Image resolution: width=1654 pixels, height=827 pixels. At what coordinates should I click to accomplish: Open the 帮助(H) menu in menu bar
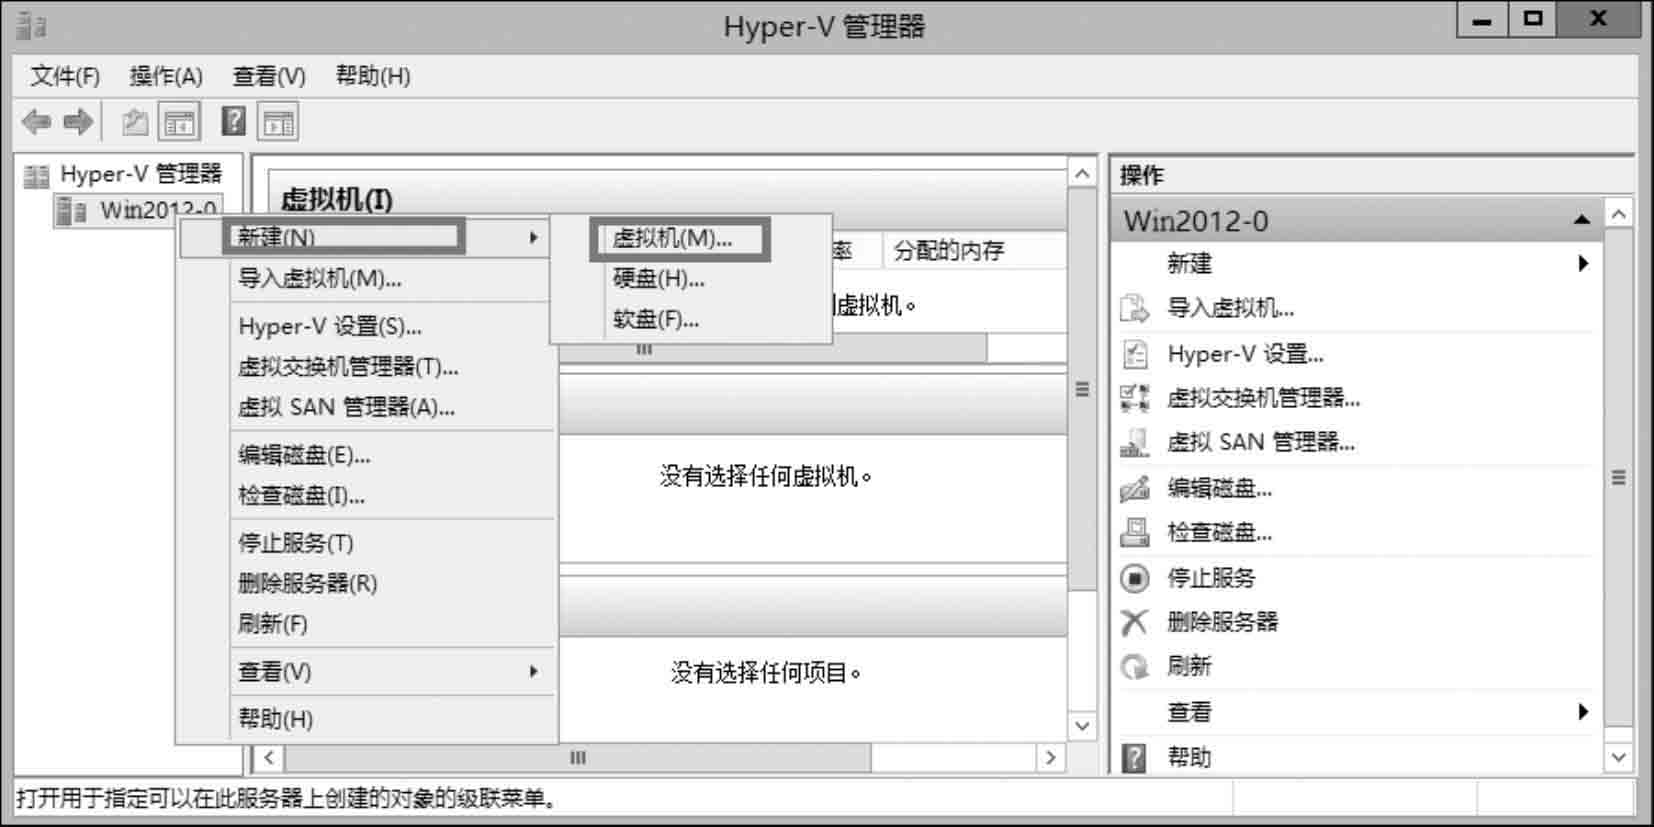(372, 76)
